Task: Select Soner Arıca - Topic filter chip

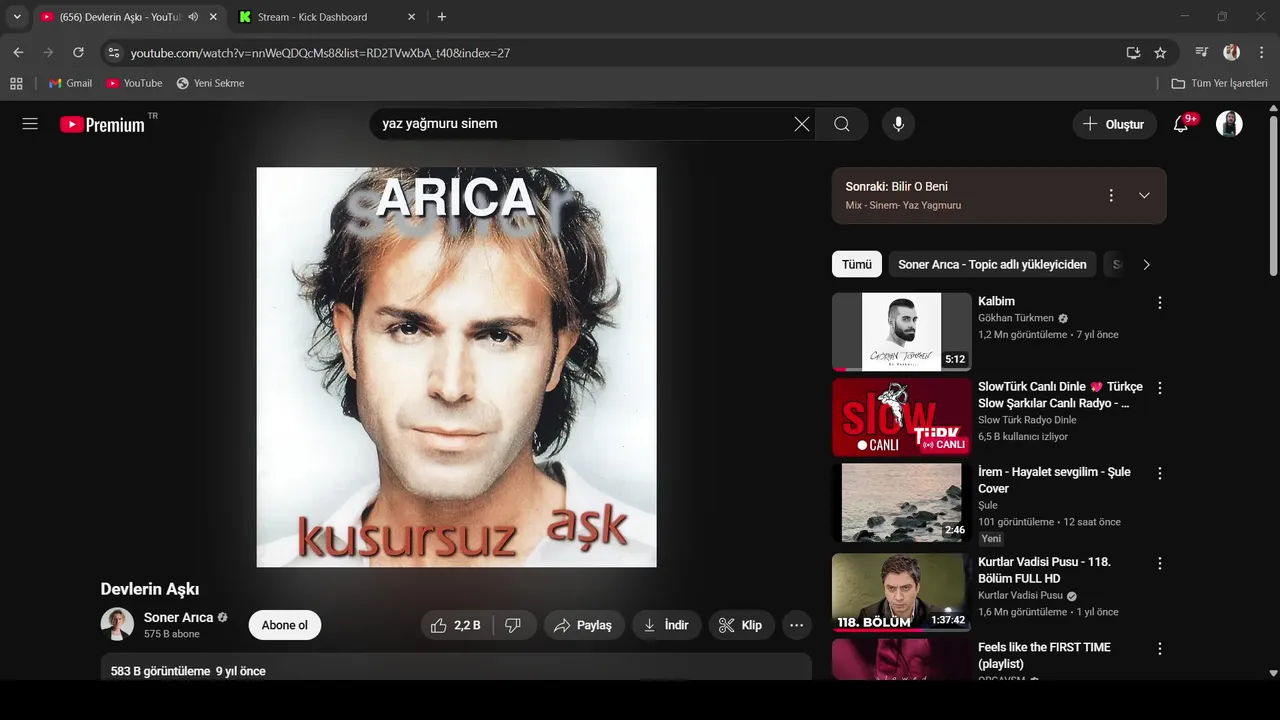Action: coord(992,264)
